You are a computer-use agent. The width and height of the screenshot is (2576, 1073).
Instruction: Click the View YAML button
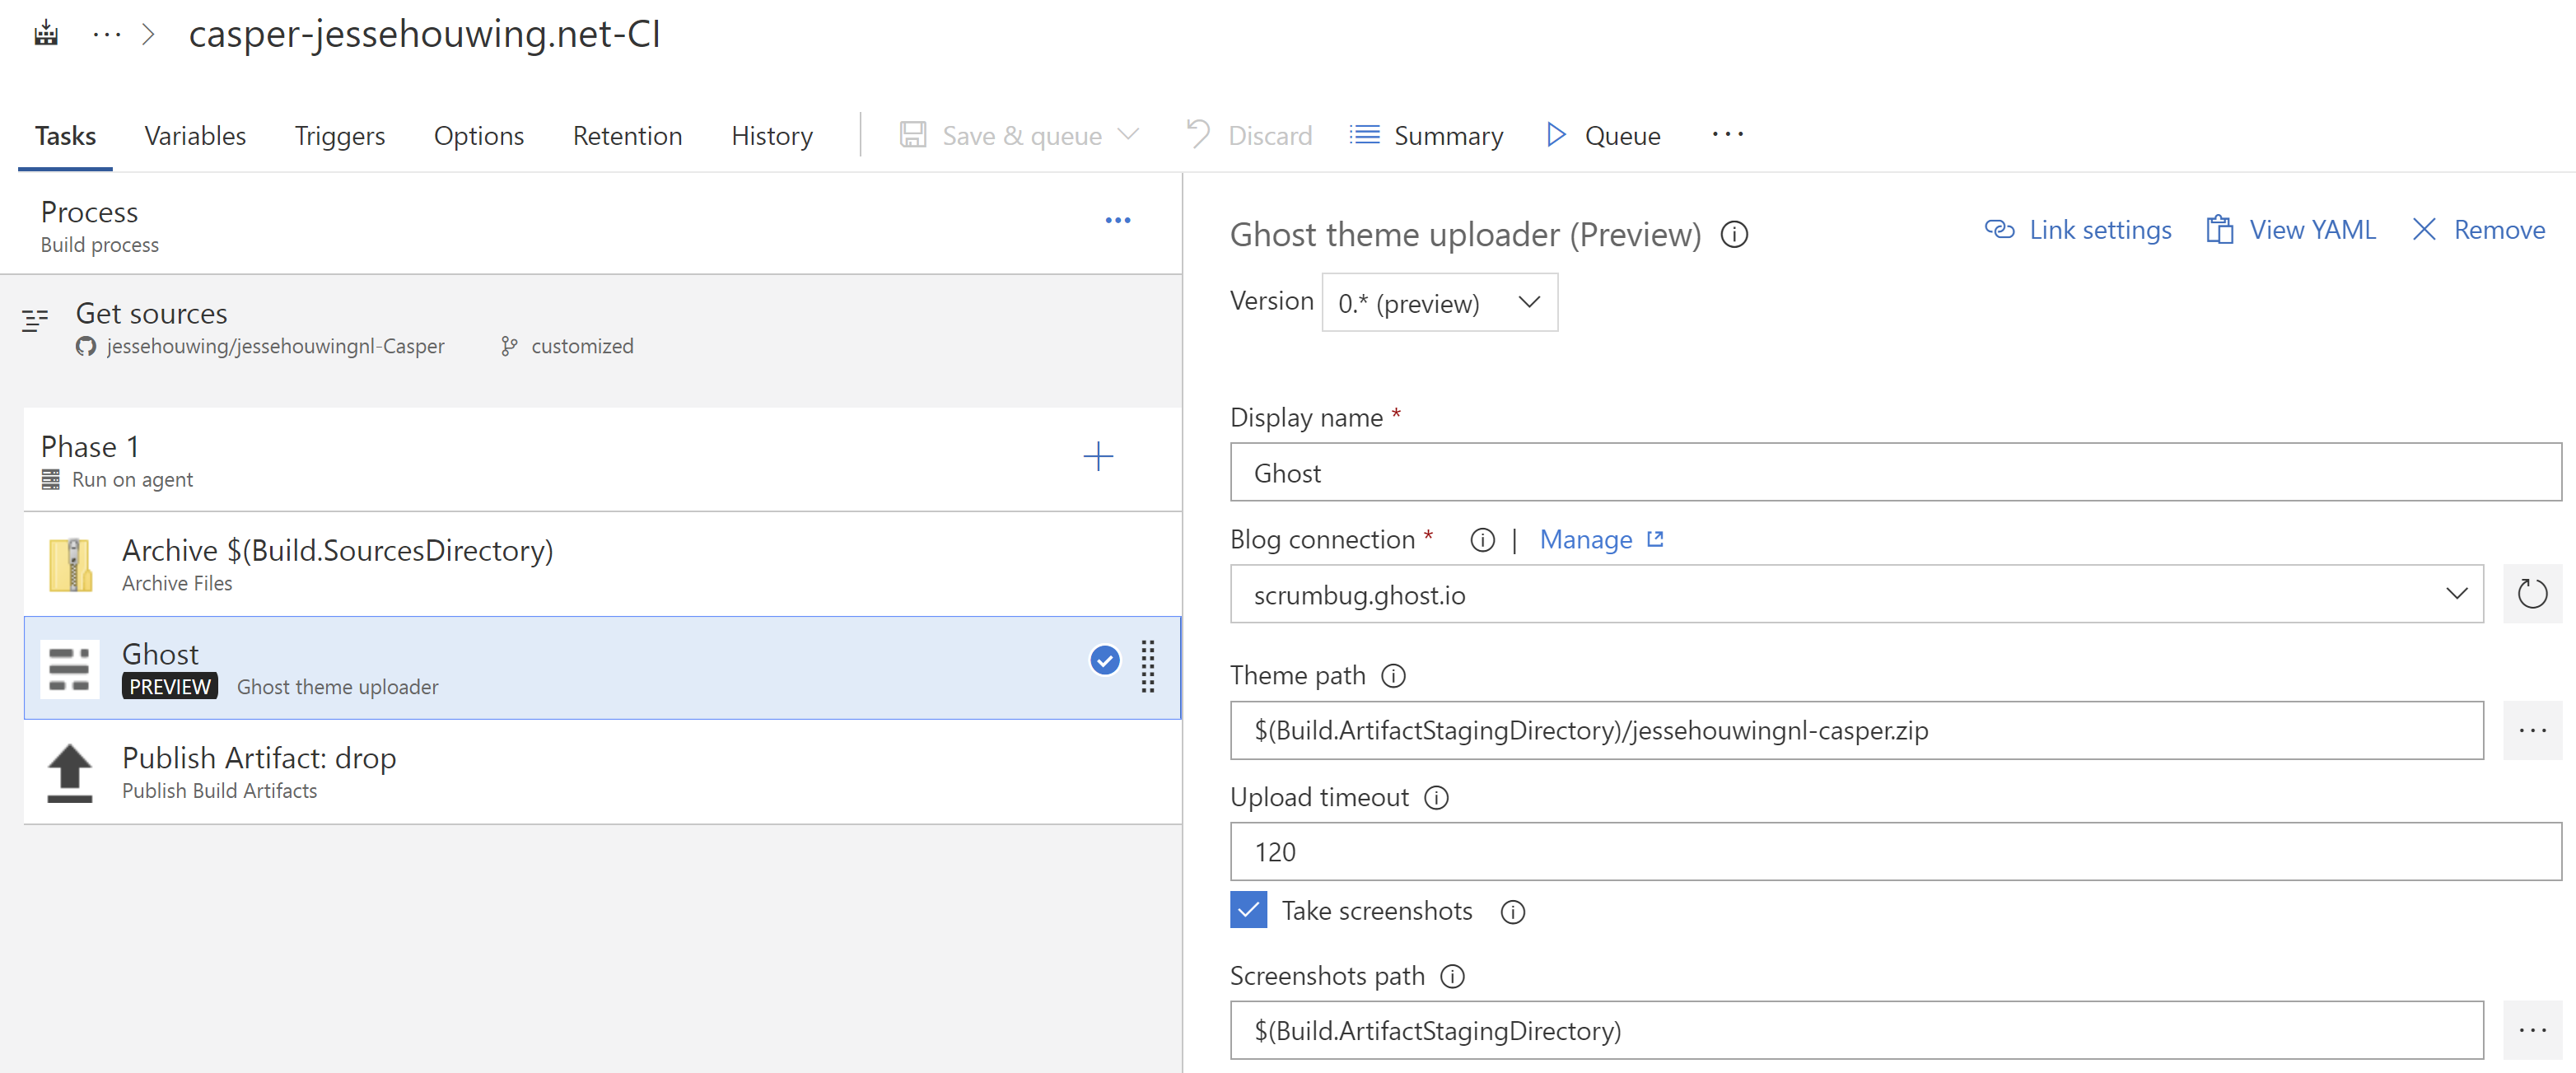(x=2290, y=230)
